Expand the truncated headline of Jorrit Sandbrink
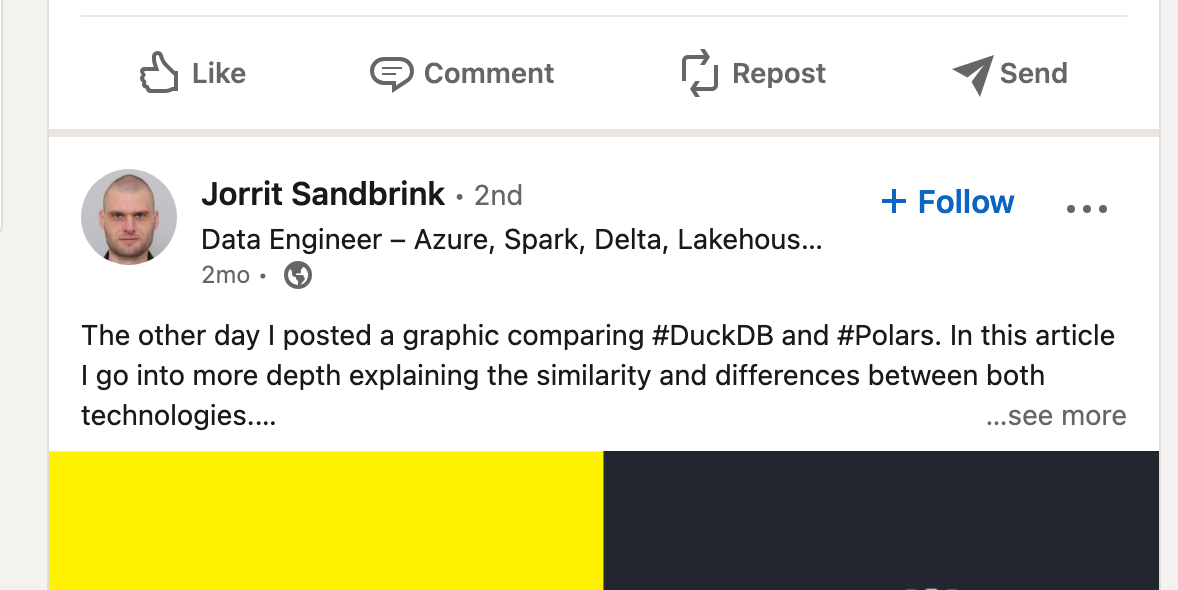The image size is (1178, 590). [x=510, y=240]
